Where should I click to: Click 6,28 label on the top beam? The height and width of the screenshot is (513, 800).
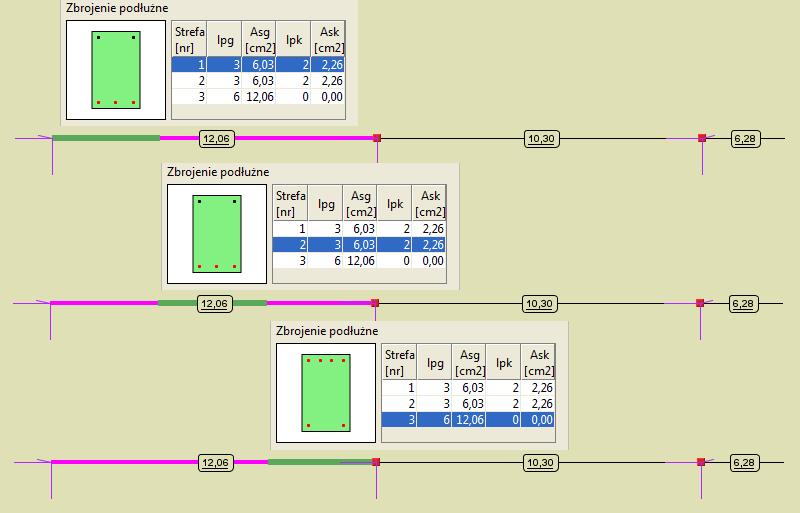point(745,138)
